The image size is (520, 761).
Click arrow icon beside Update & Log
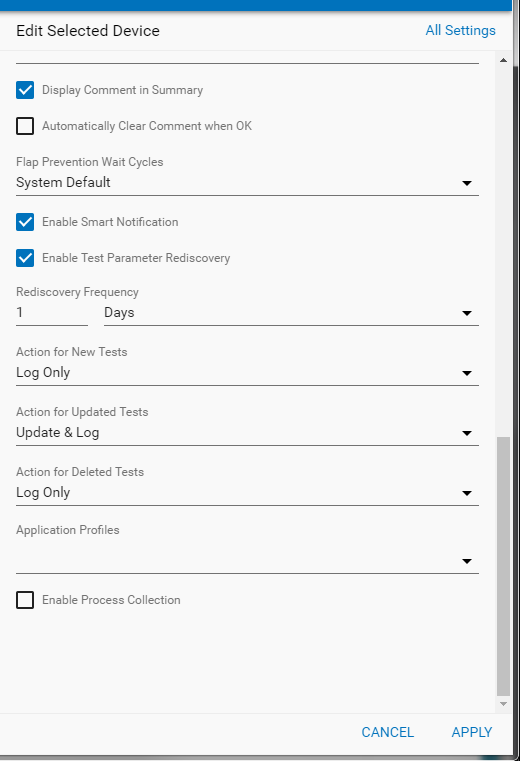coord(467,433)
